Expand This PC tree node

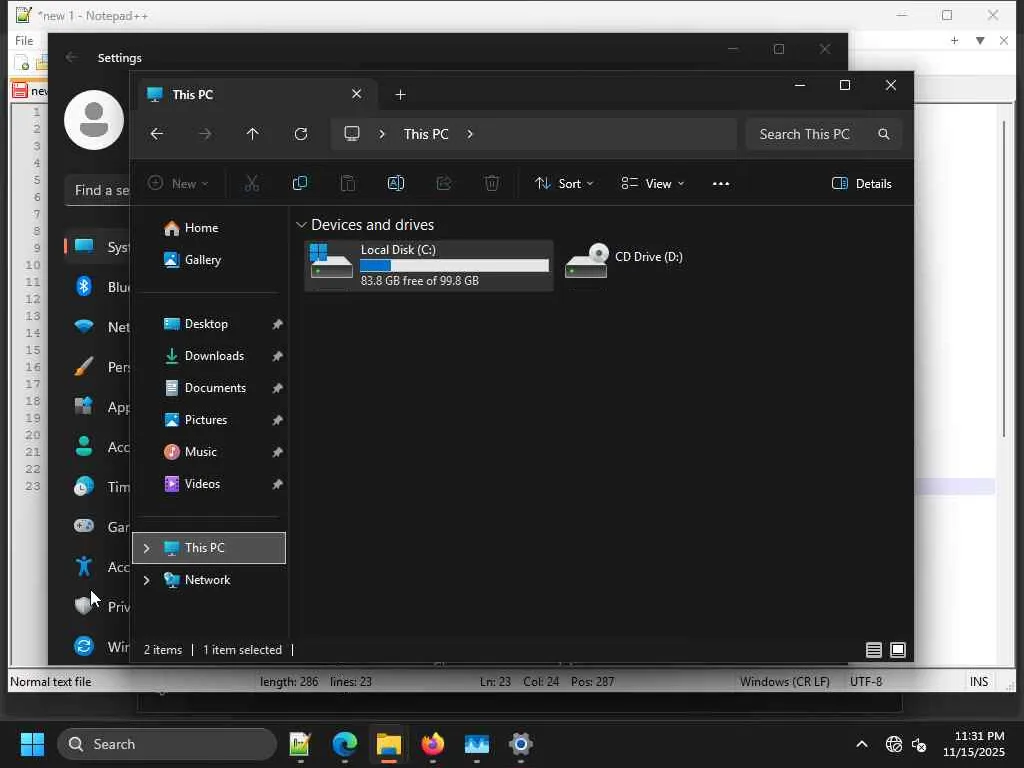146,548
